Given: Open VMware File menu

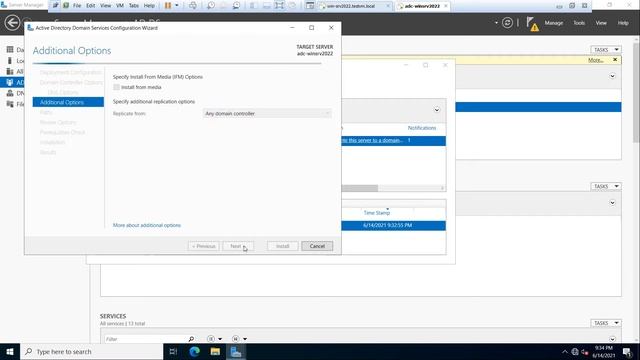Looking at the screenshot, I should tap(77, 6).
